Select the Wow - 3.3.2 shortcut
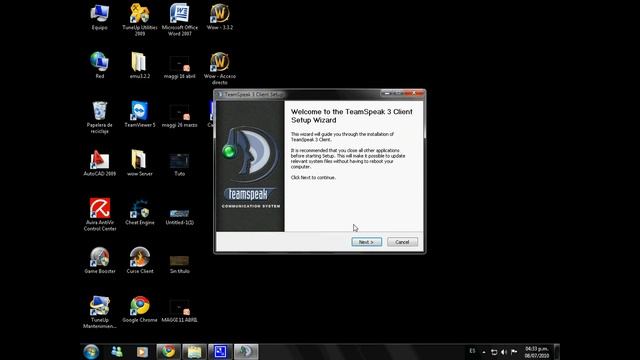 click(x=220, y=17)
